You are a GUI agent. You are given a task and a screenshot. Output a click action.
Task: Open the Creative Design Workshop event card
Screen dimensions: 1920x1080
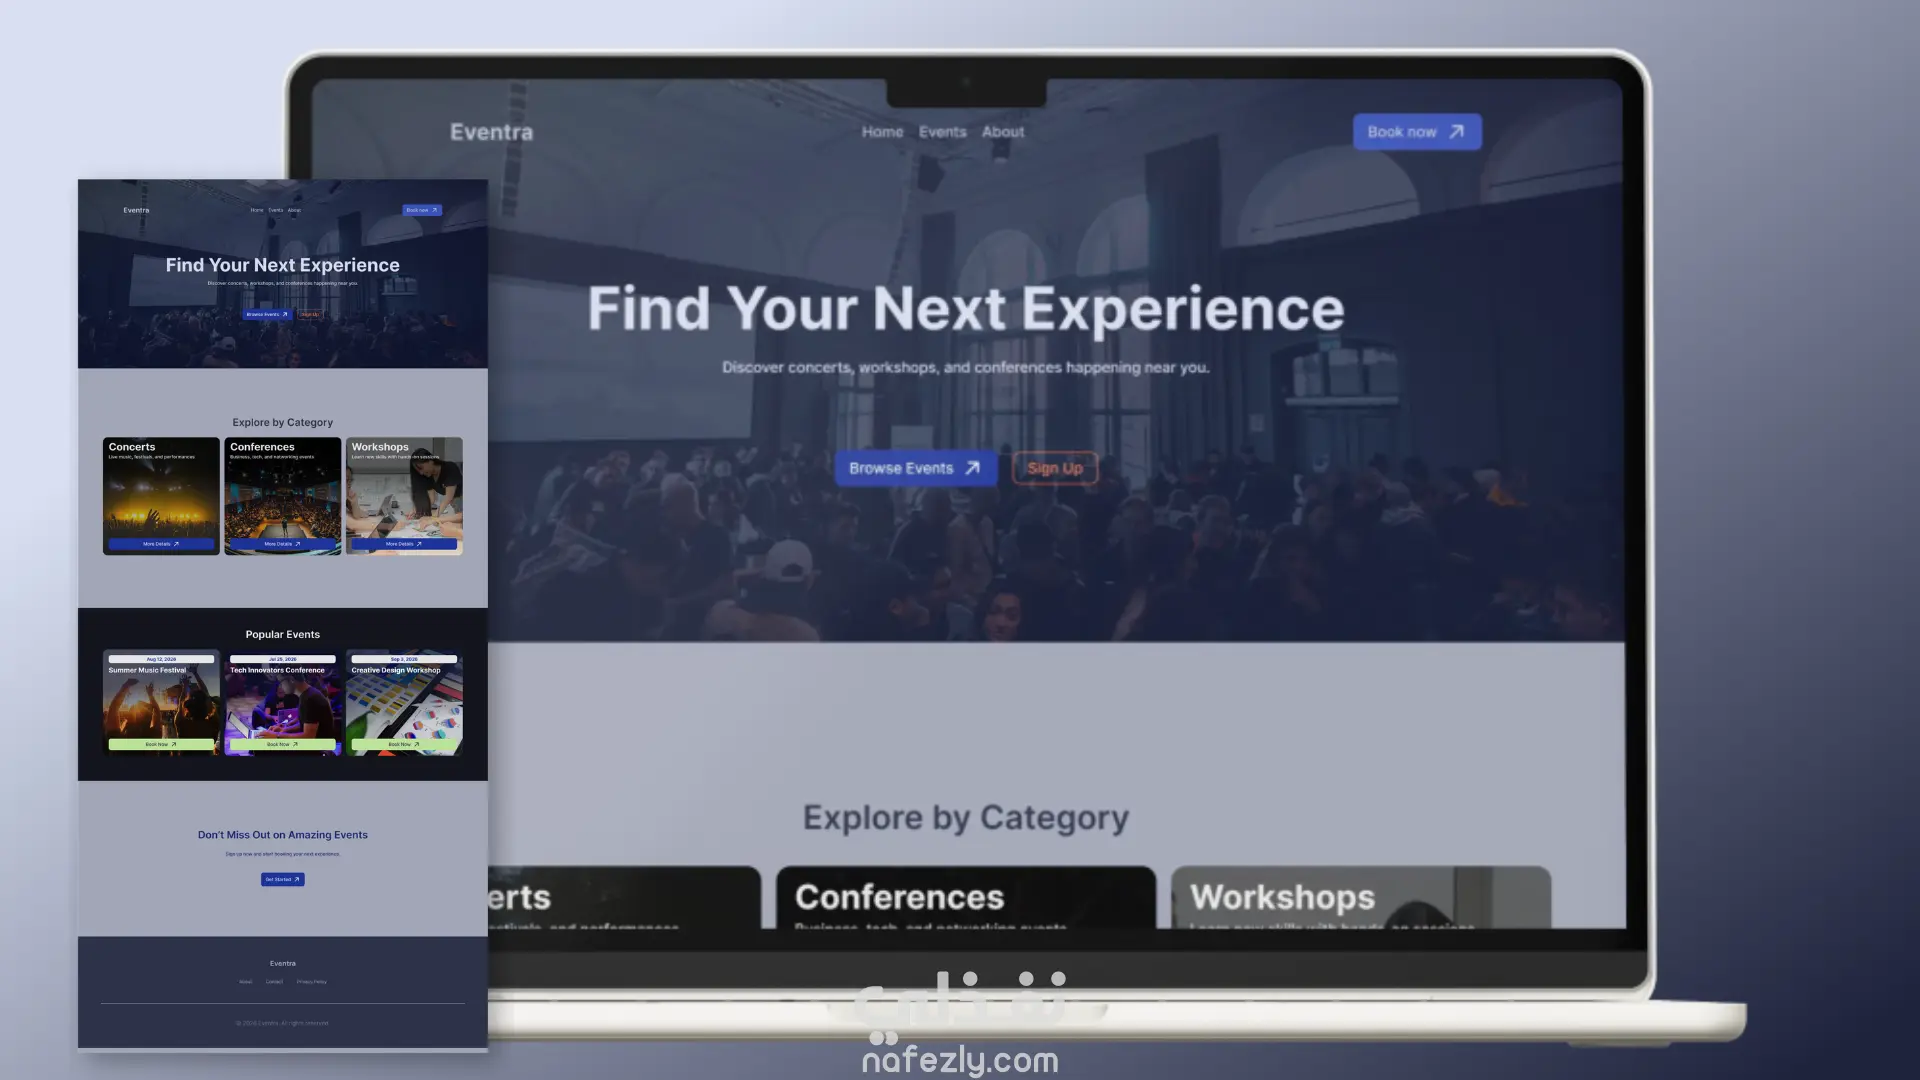point(404,702)
